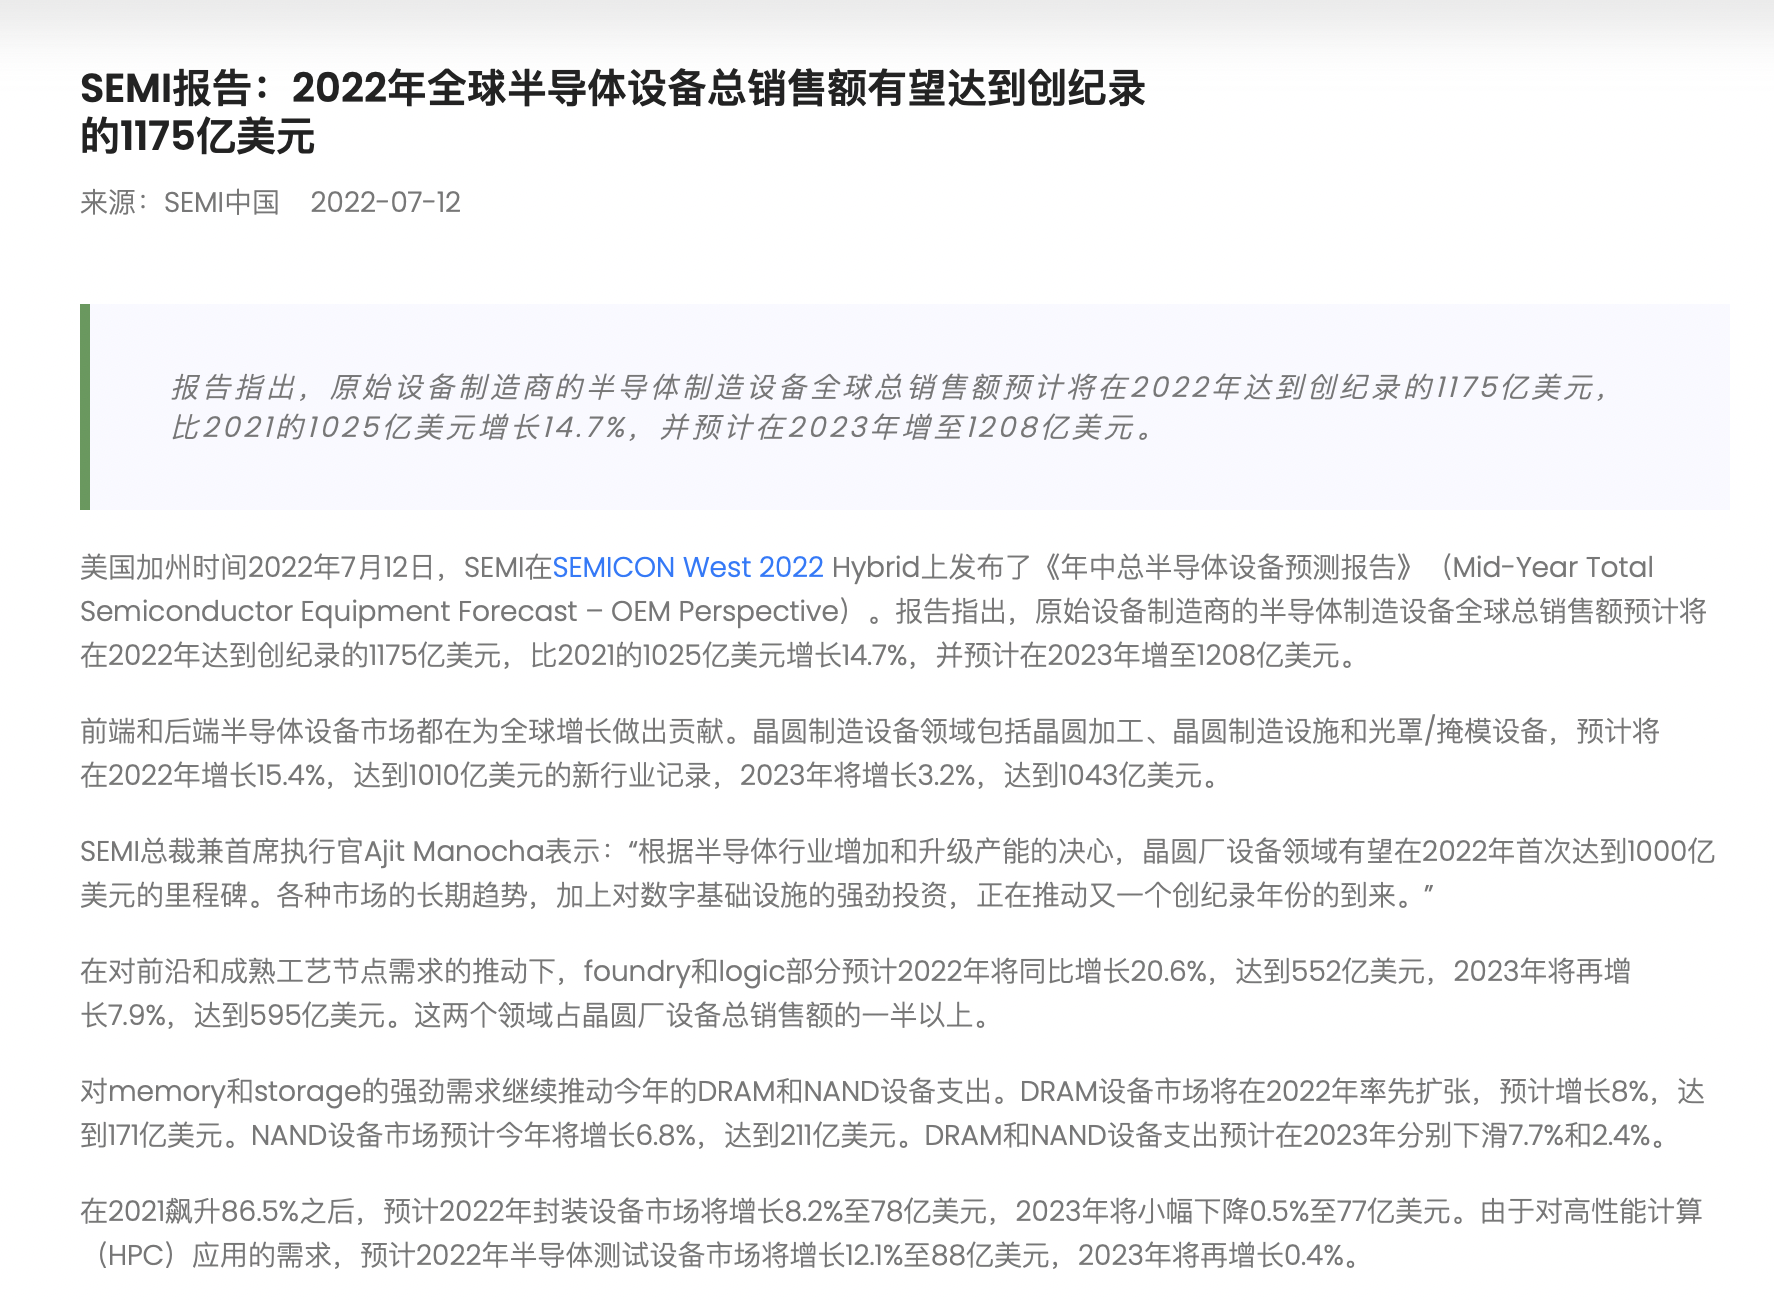The width and height of the screenshot is (1774, 1300).
Task: Click the line beginning '前端和后端半导体设备市场'
Action: 870,731
